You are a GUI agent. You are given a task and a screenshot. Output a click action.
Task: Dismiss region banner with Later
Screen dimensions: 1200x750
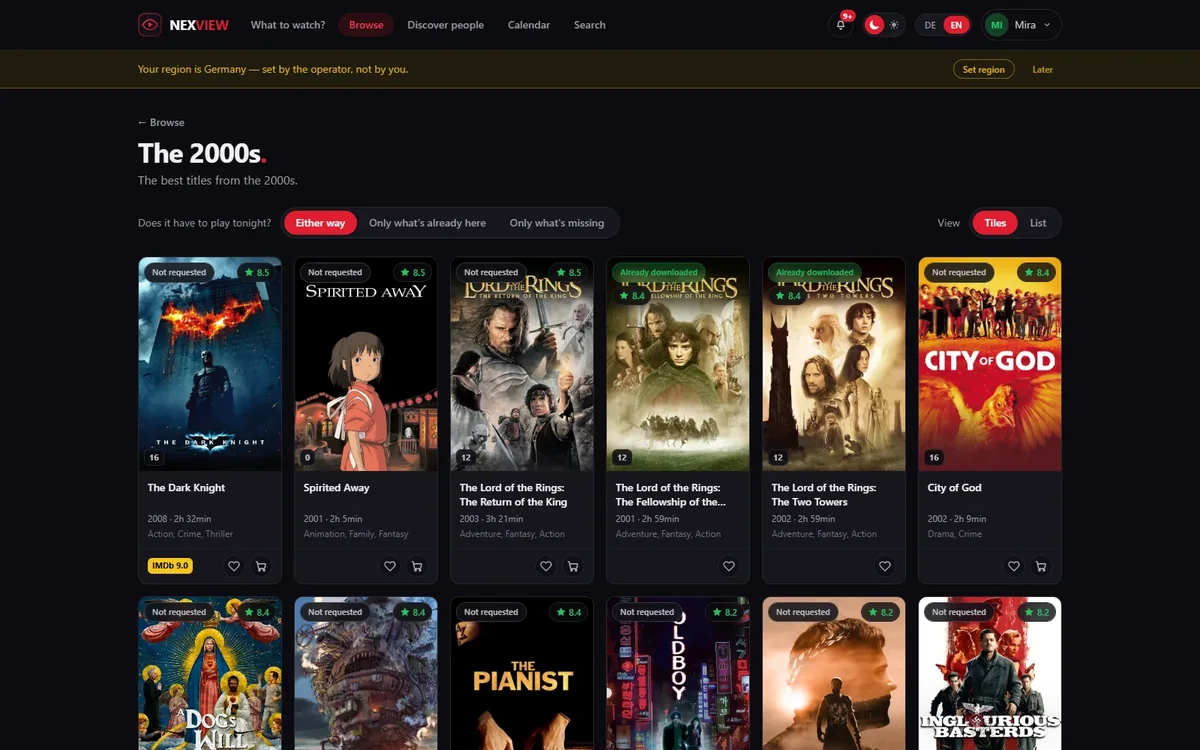point(1043,69)
